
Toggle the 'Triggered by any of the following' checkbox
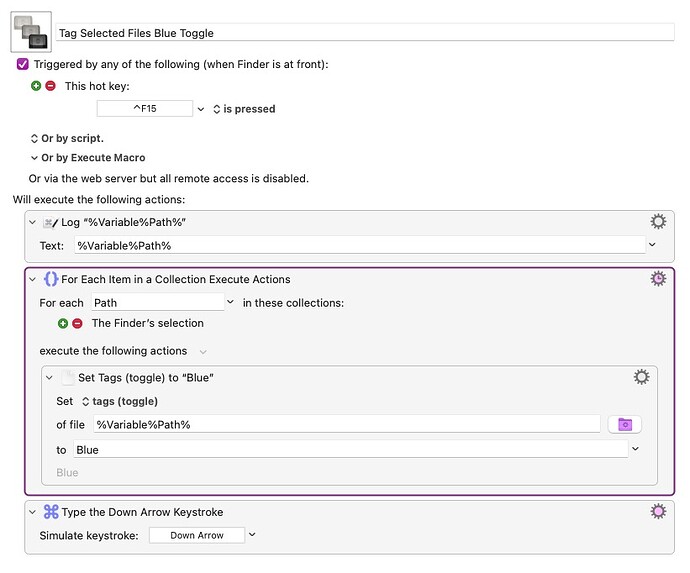(23, 64)
